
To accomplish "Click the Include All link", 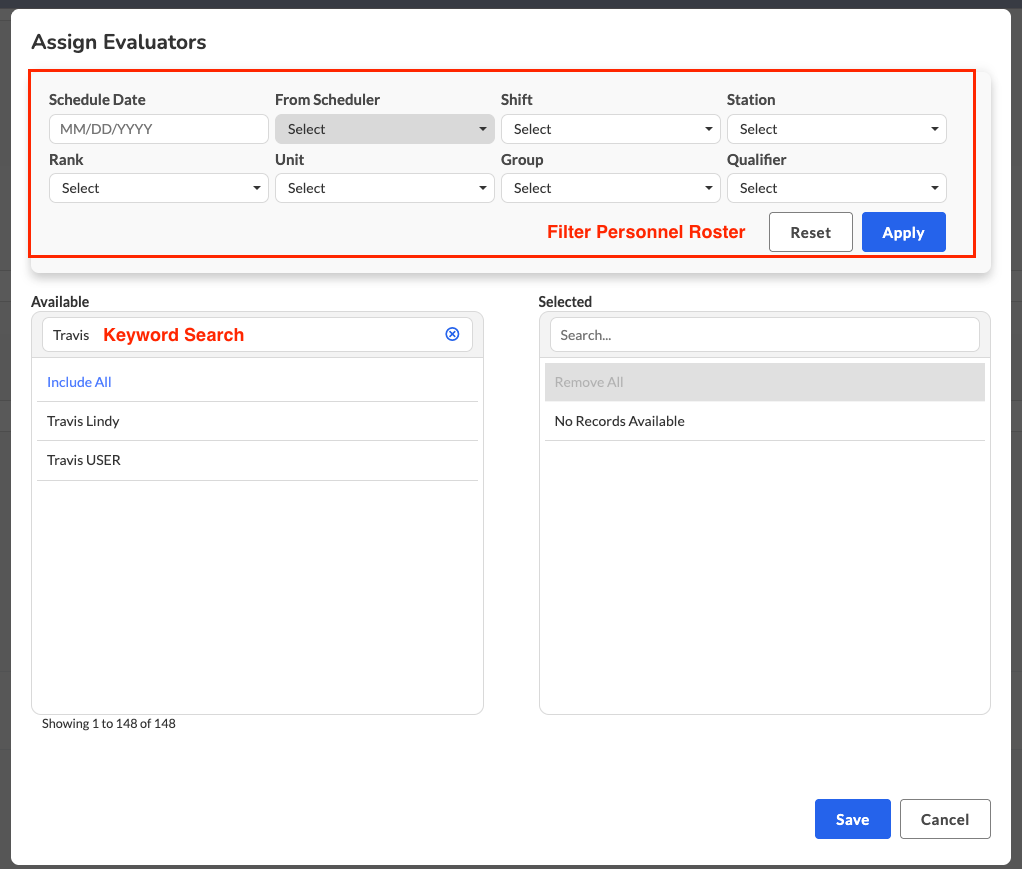I will pos(80,382).
